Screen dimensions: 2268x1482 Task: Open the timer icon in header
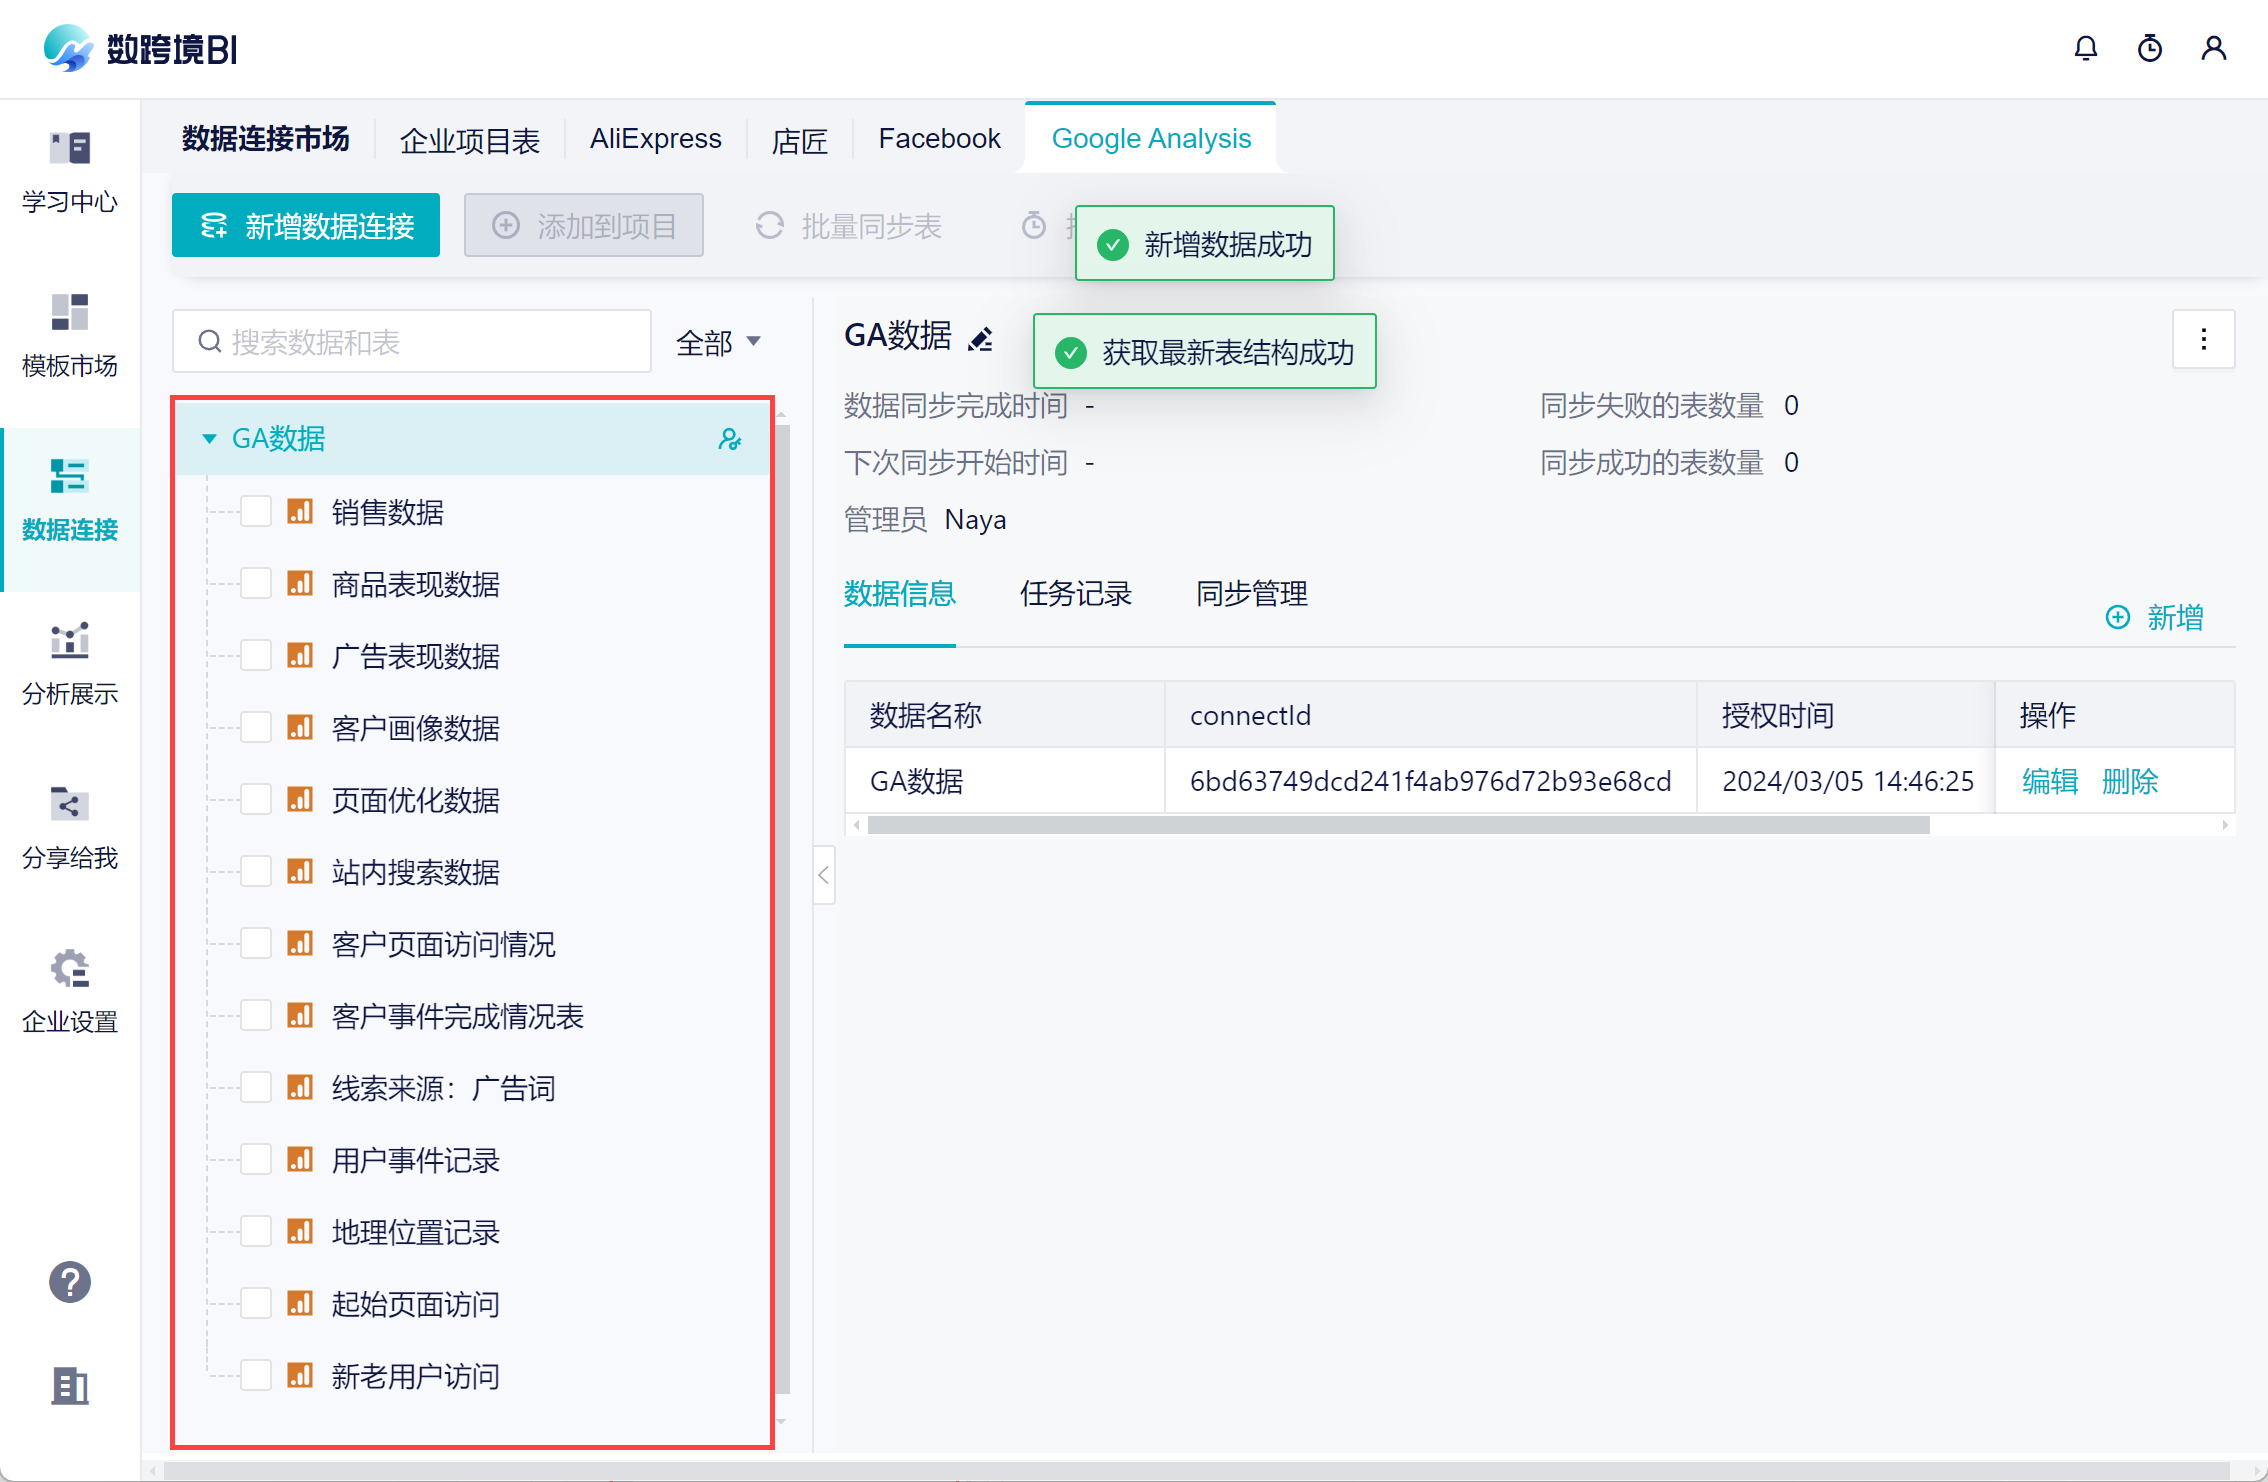2149,48
